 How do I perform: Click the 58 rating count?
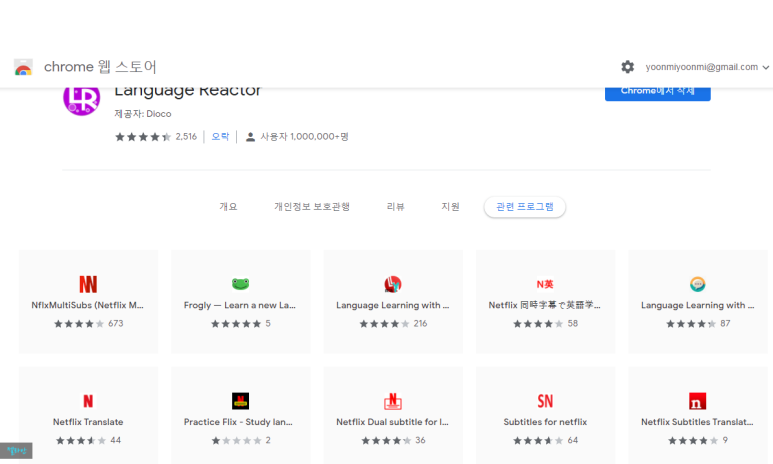[573, 323]
